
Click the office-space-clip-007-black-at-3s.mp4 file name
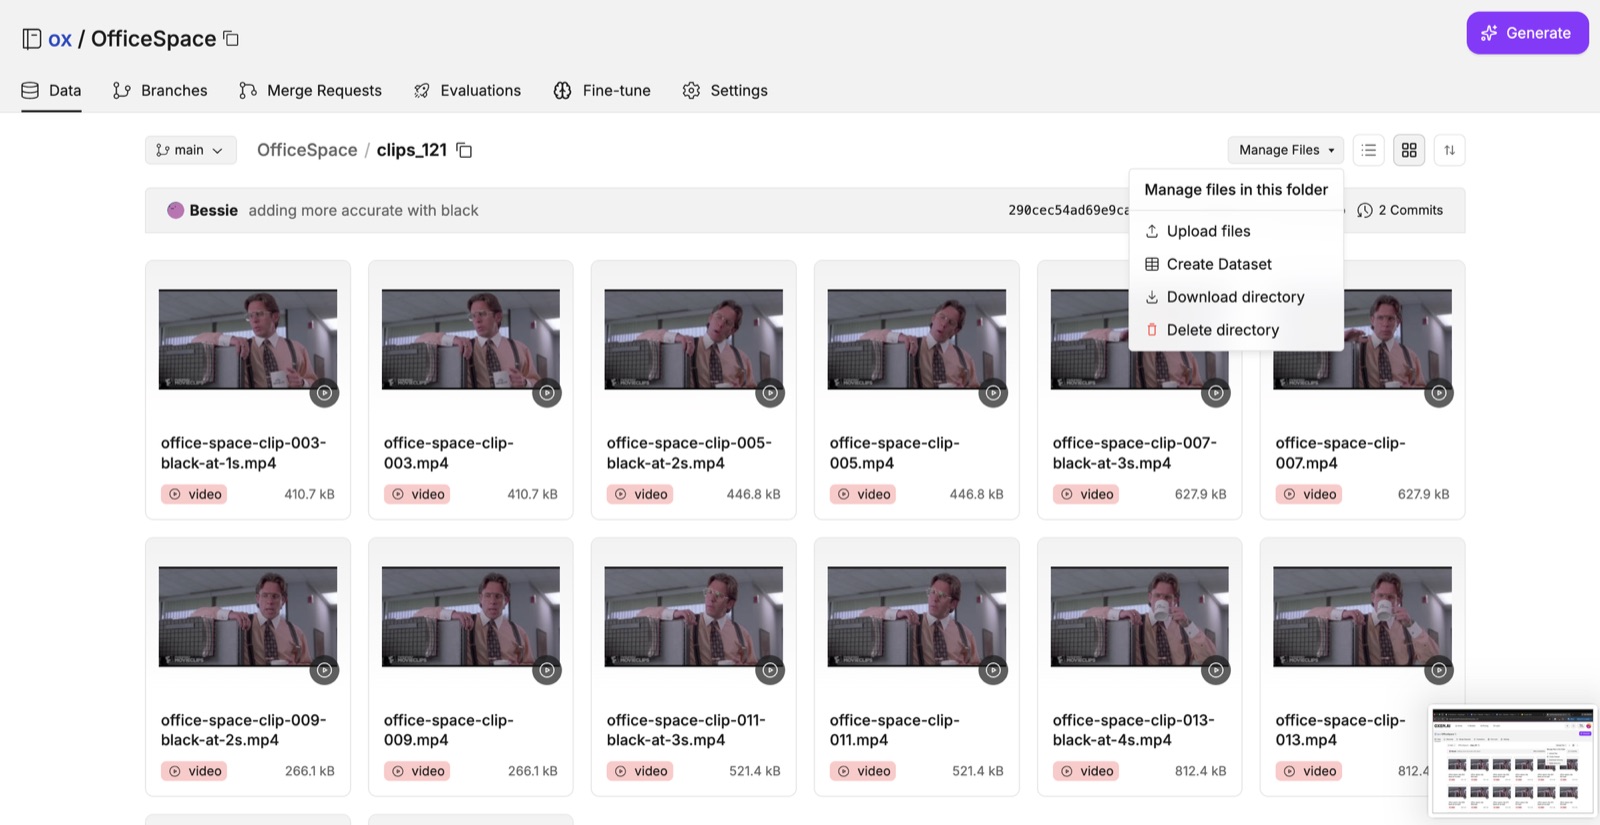(x=1135, y=453)
